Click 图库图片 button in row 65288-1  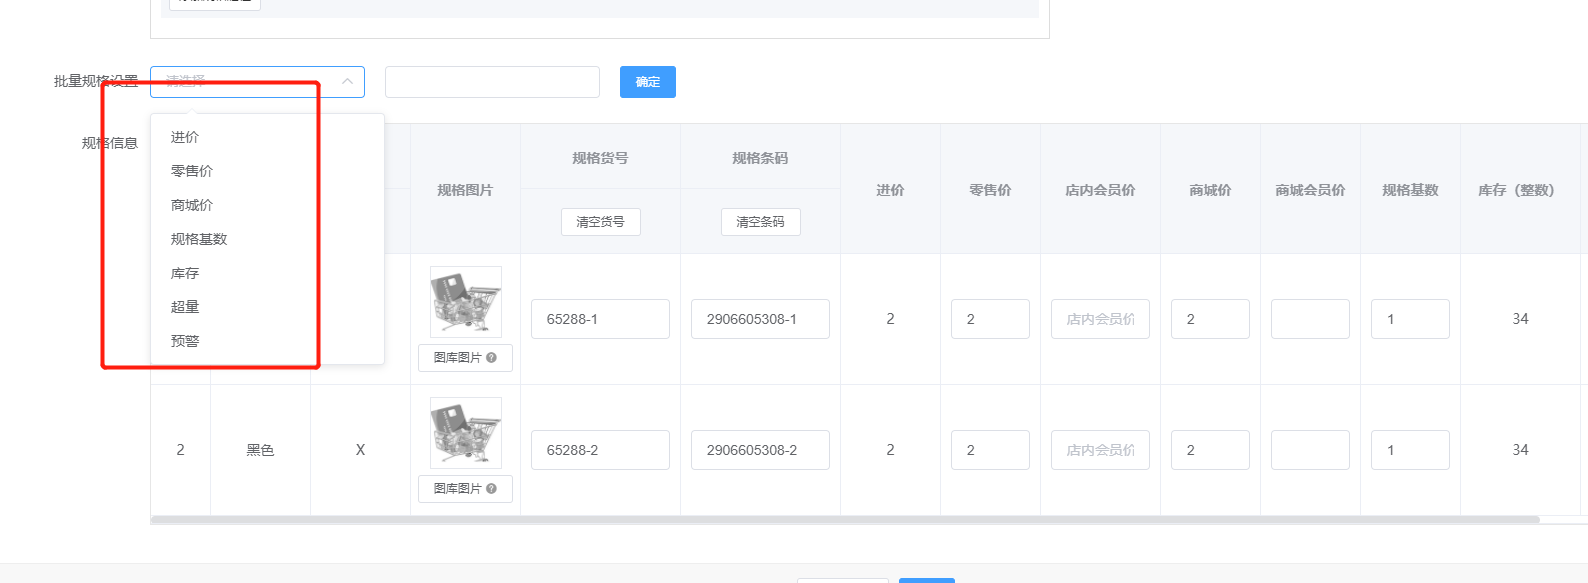pyautogui.click(x=465, y=358)
